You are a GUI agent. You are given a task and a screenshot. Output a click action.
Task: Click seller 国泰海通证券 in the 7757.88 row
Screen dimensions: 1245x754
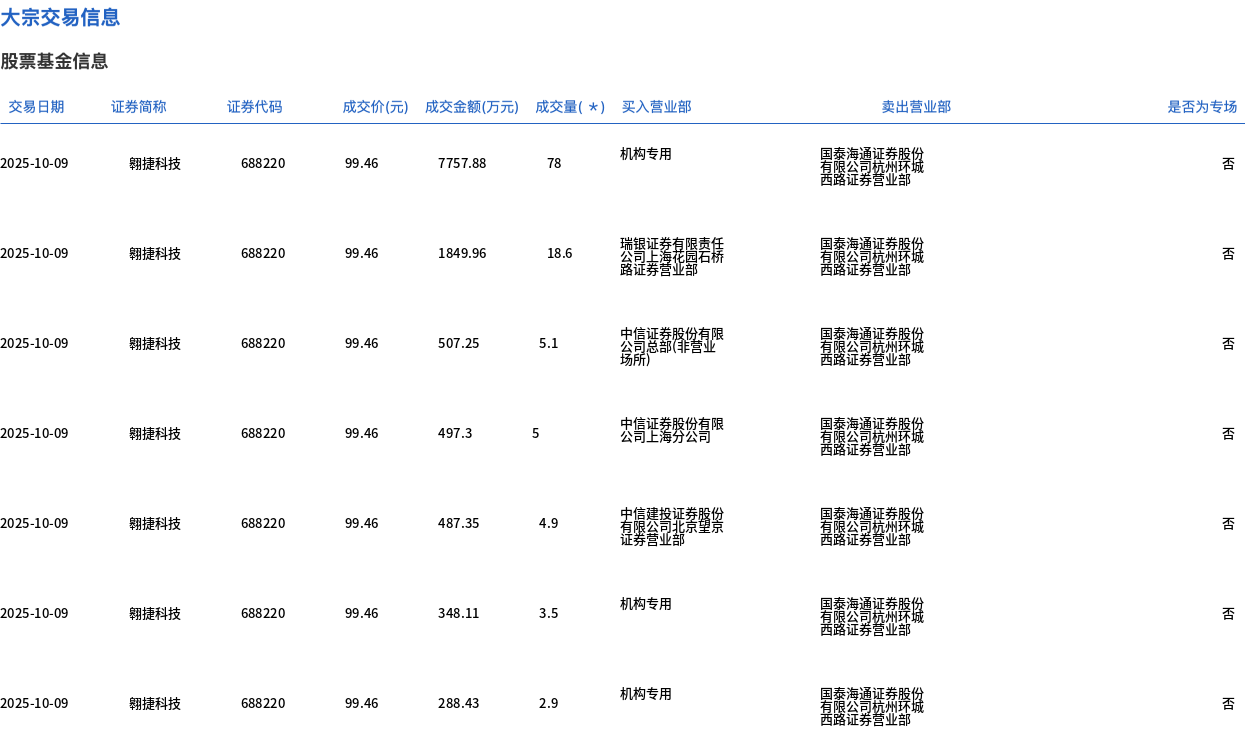[x=872, y=167]
